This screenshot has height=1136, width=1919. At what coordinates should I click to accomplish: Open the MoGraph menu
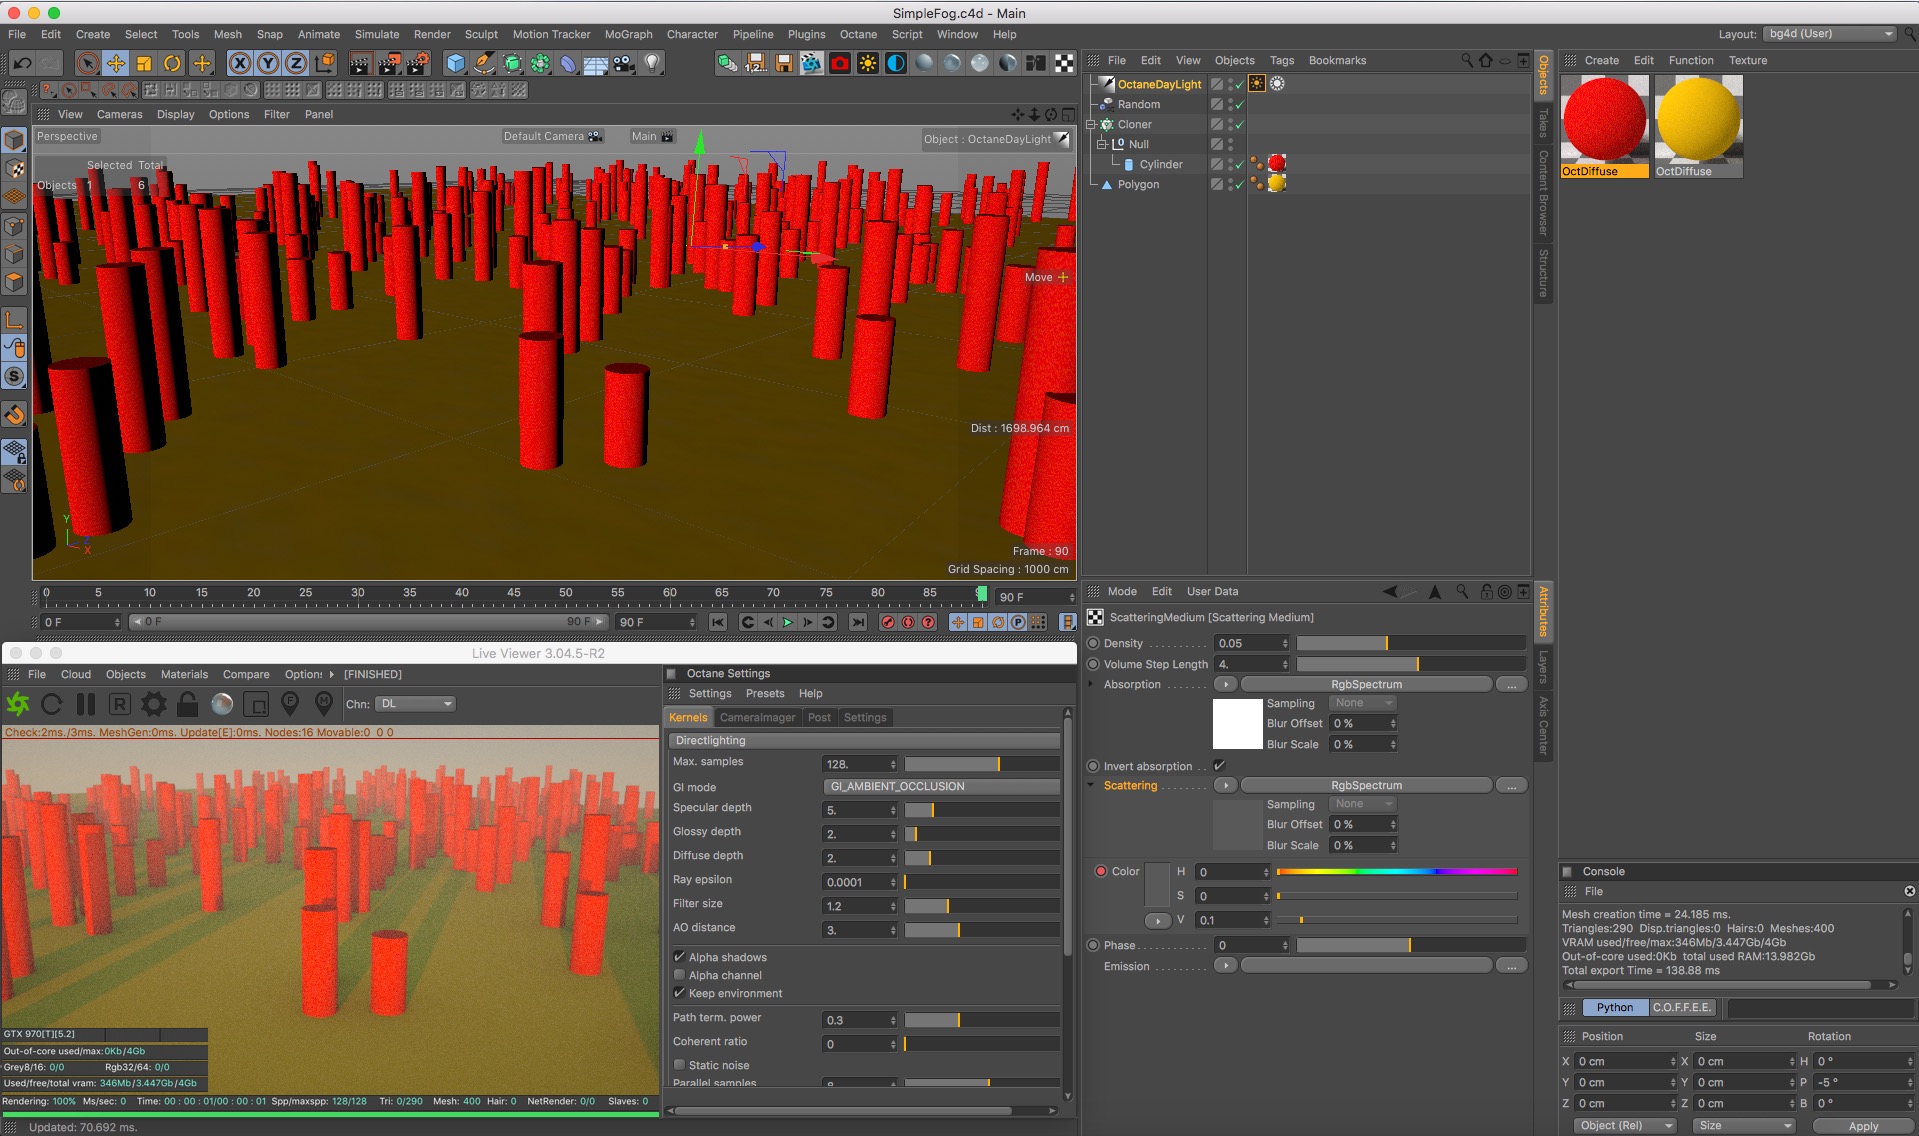point(628,34)
